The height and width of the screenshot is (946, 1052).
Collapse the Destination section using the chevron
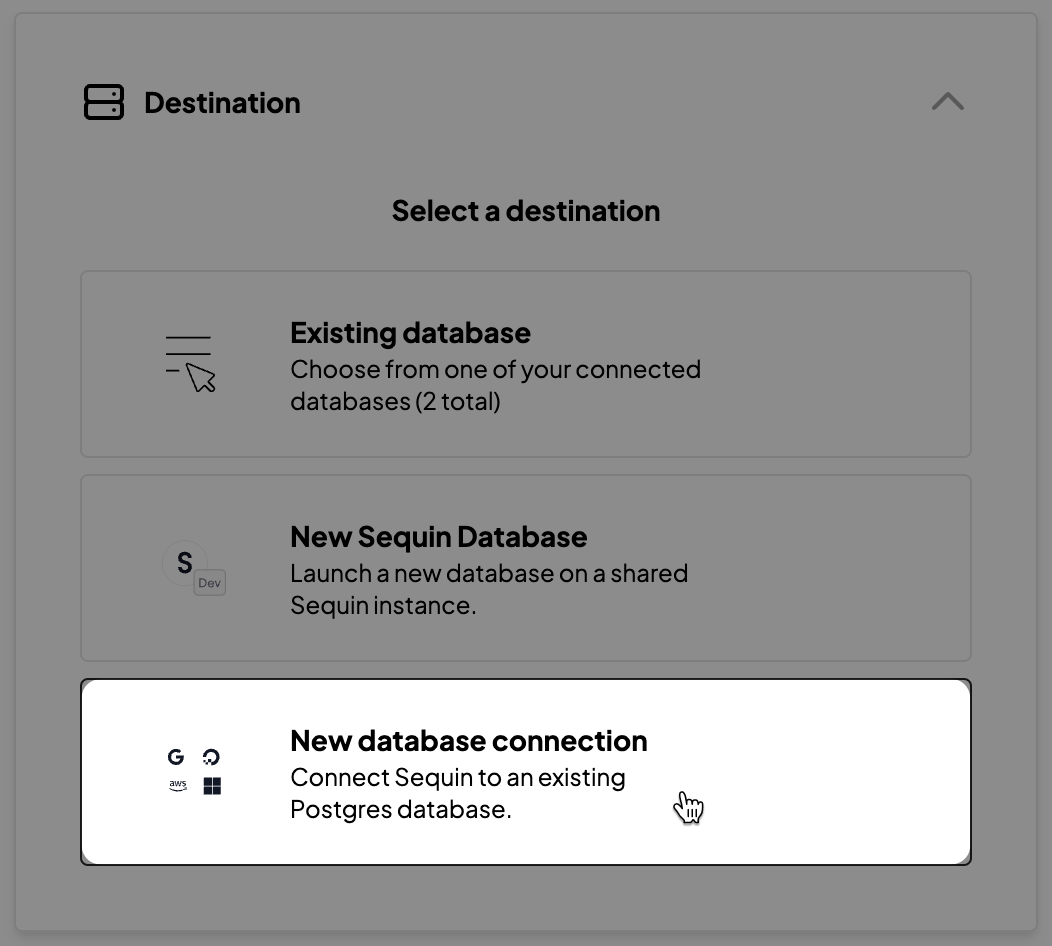coord(947,102)
